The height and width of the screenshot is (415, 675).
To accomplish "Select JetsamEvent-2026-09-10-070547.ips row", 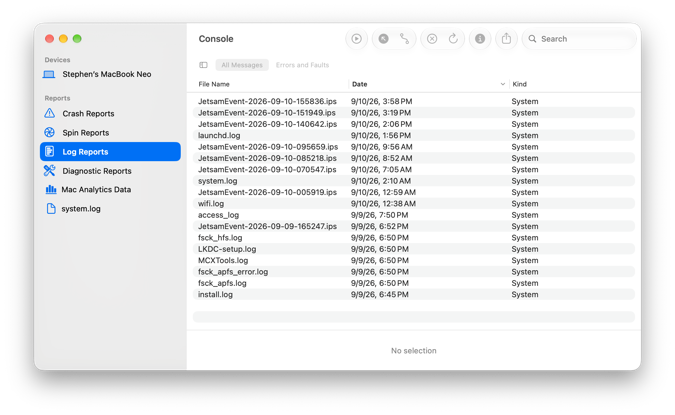I will coord(414,170).
